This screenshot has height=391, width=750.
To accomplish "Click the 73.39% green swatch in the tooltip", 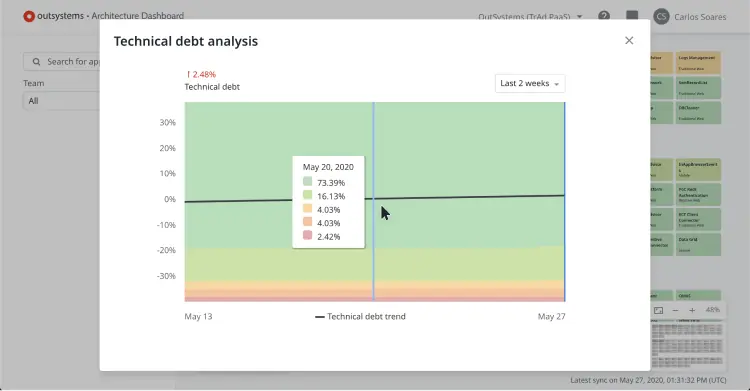I will [x=308, y=181].
